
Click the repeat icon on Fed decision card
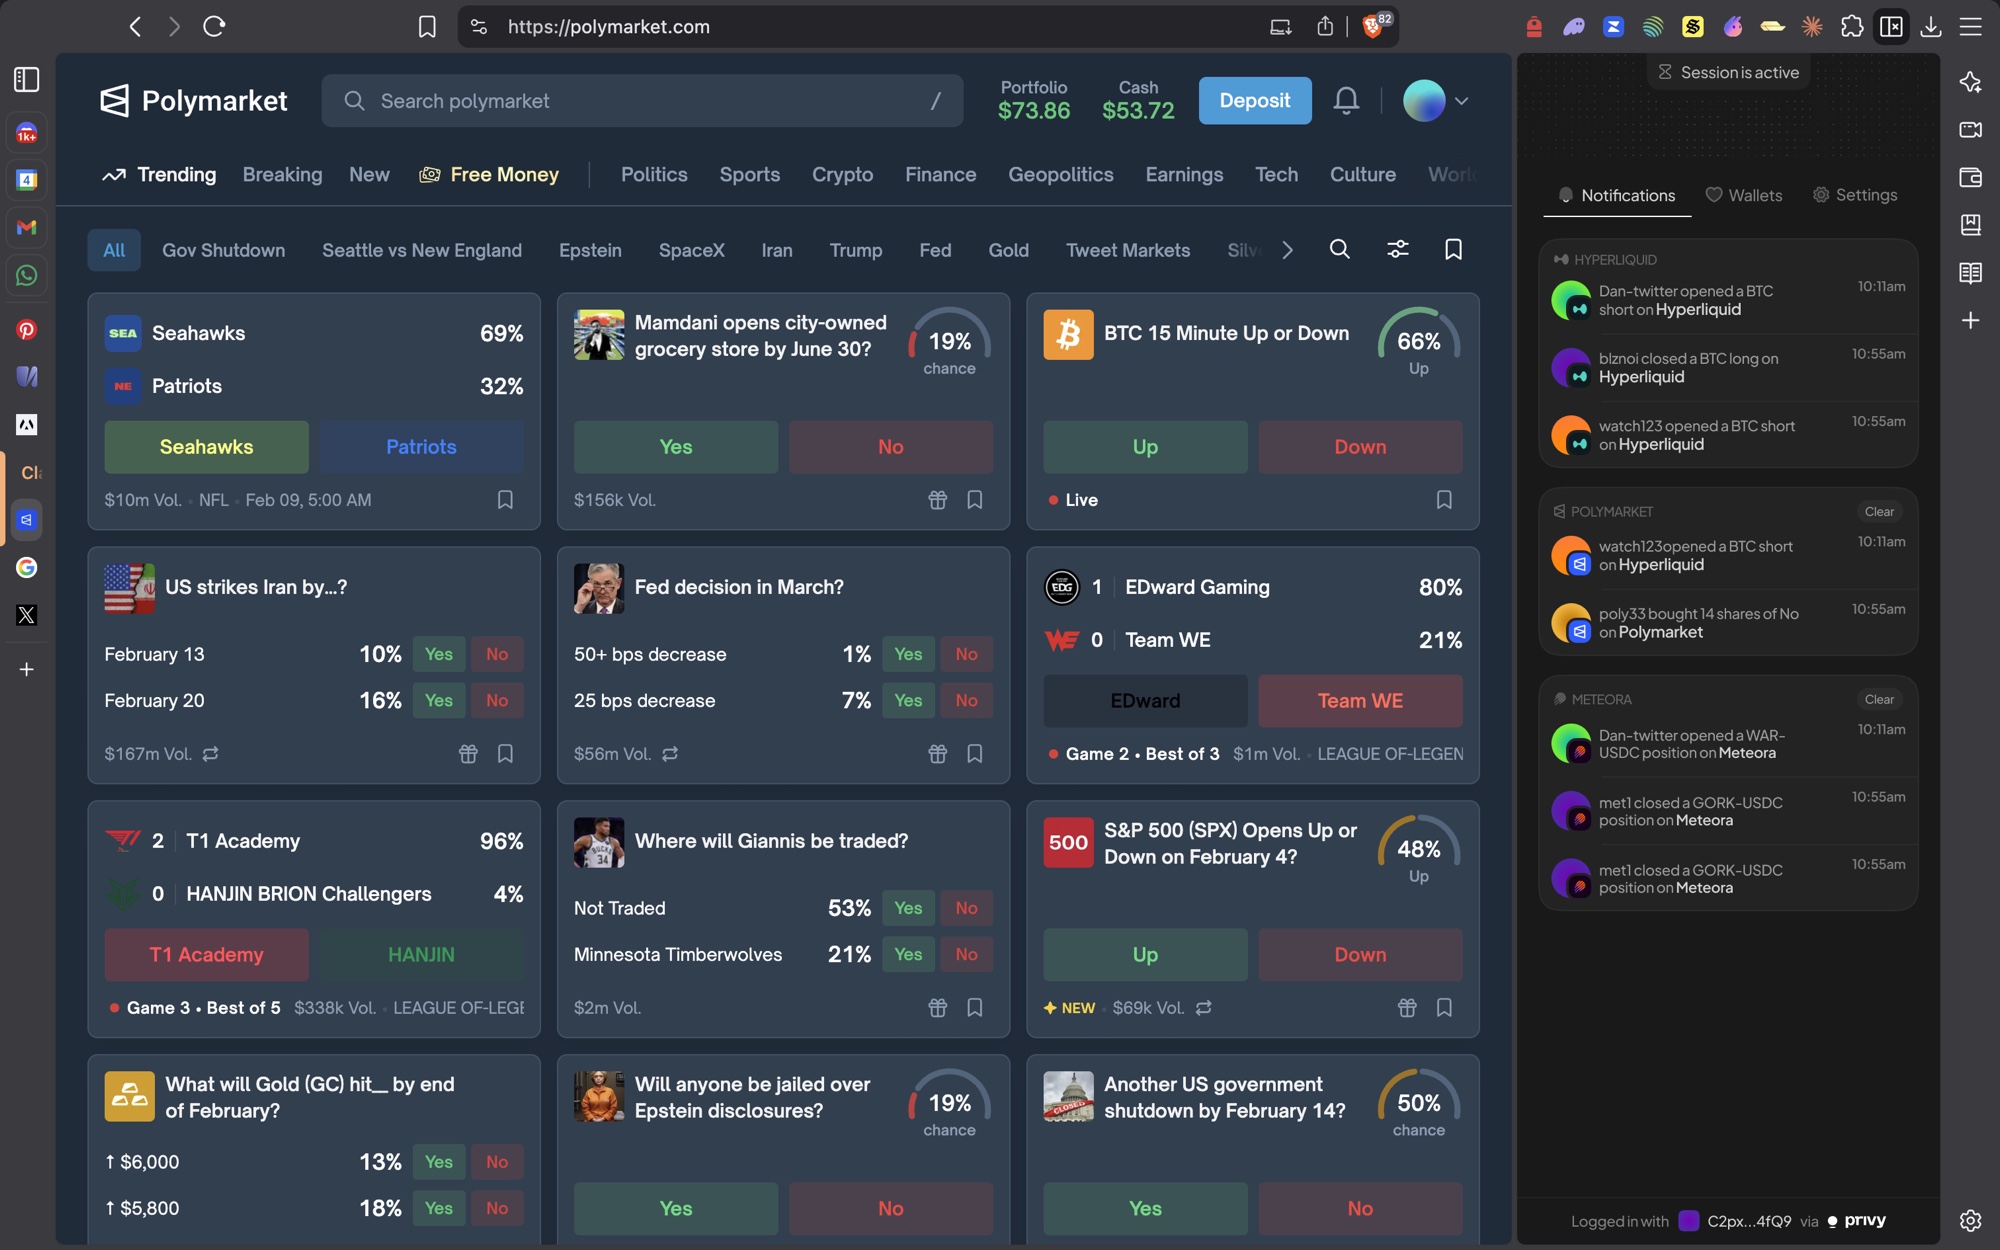point(670,753)
